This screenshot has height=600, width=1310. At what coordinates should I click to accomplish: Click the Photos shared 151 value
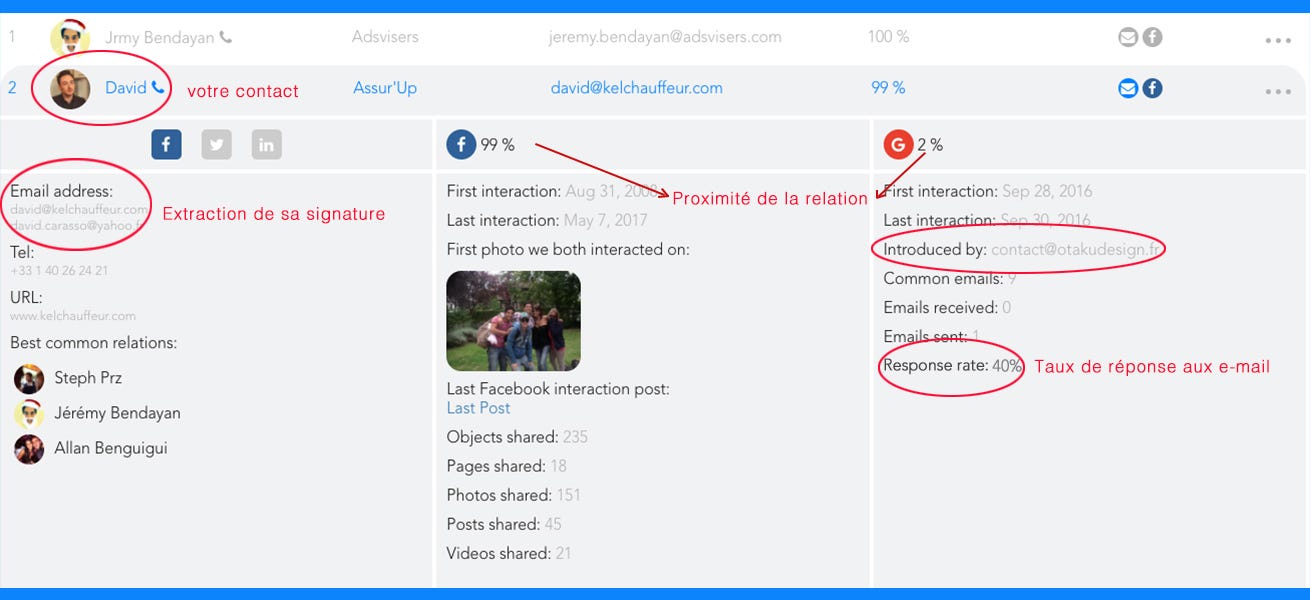click(x=568, y=495)
